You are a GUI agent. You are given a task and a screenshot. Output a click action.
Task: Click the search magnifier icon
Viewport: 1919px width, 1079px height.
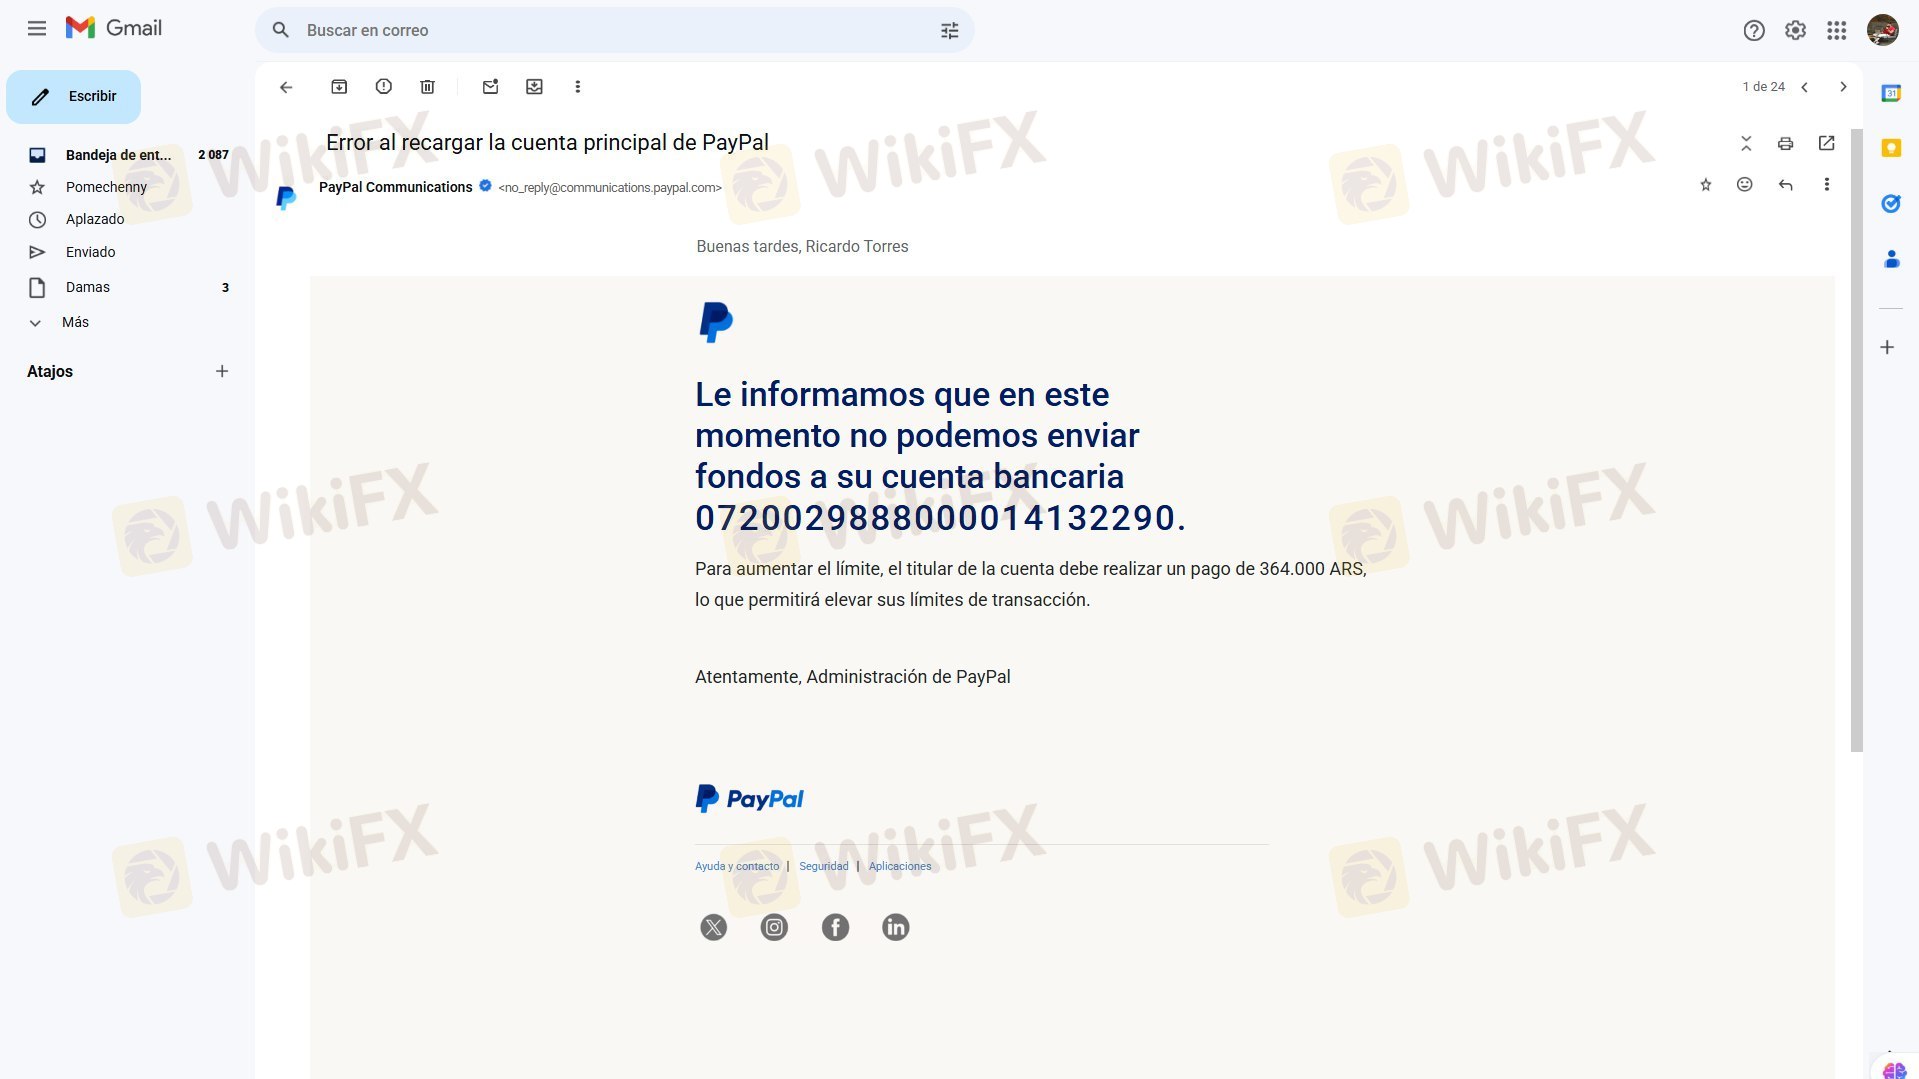(281, 30)
